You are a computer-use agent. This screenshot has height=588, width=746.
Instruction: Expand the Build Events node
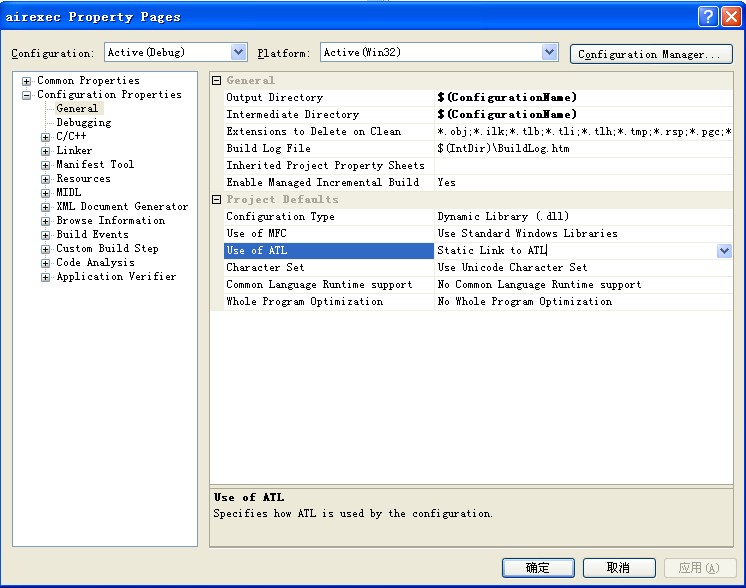46,235
